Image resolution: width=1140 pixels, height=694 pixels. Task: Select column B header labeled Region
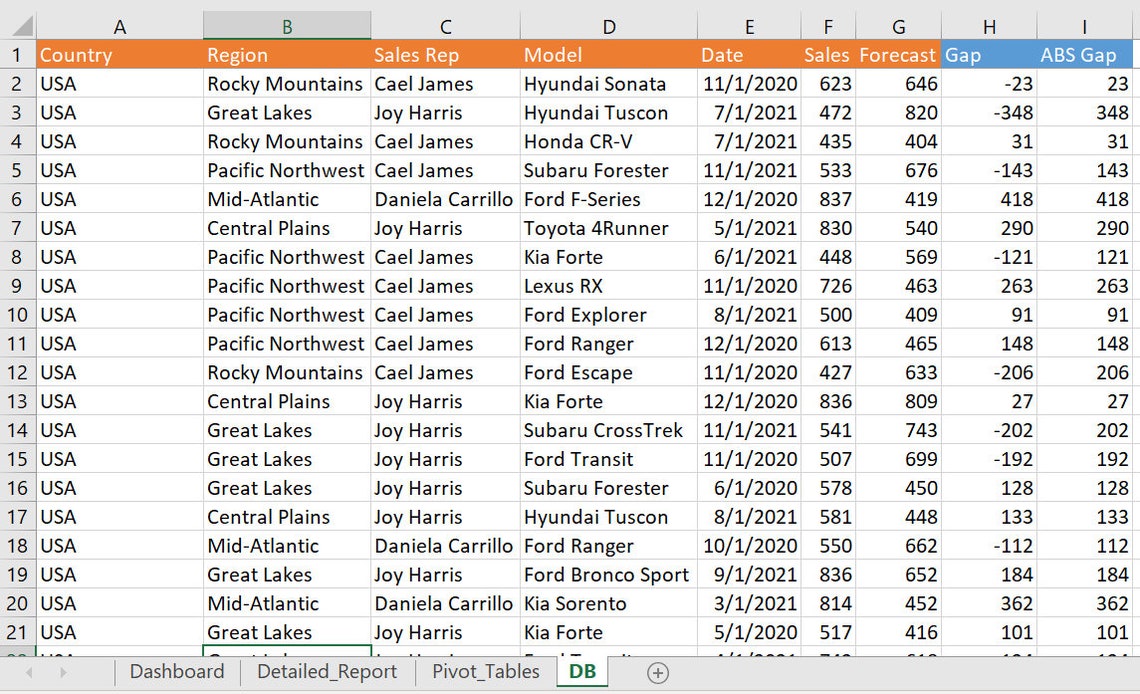286,25
